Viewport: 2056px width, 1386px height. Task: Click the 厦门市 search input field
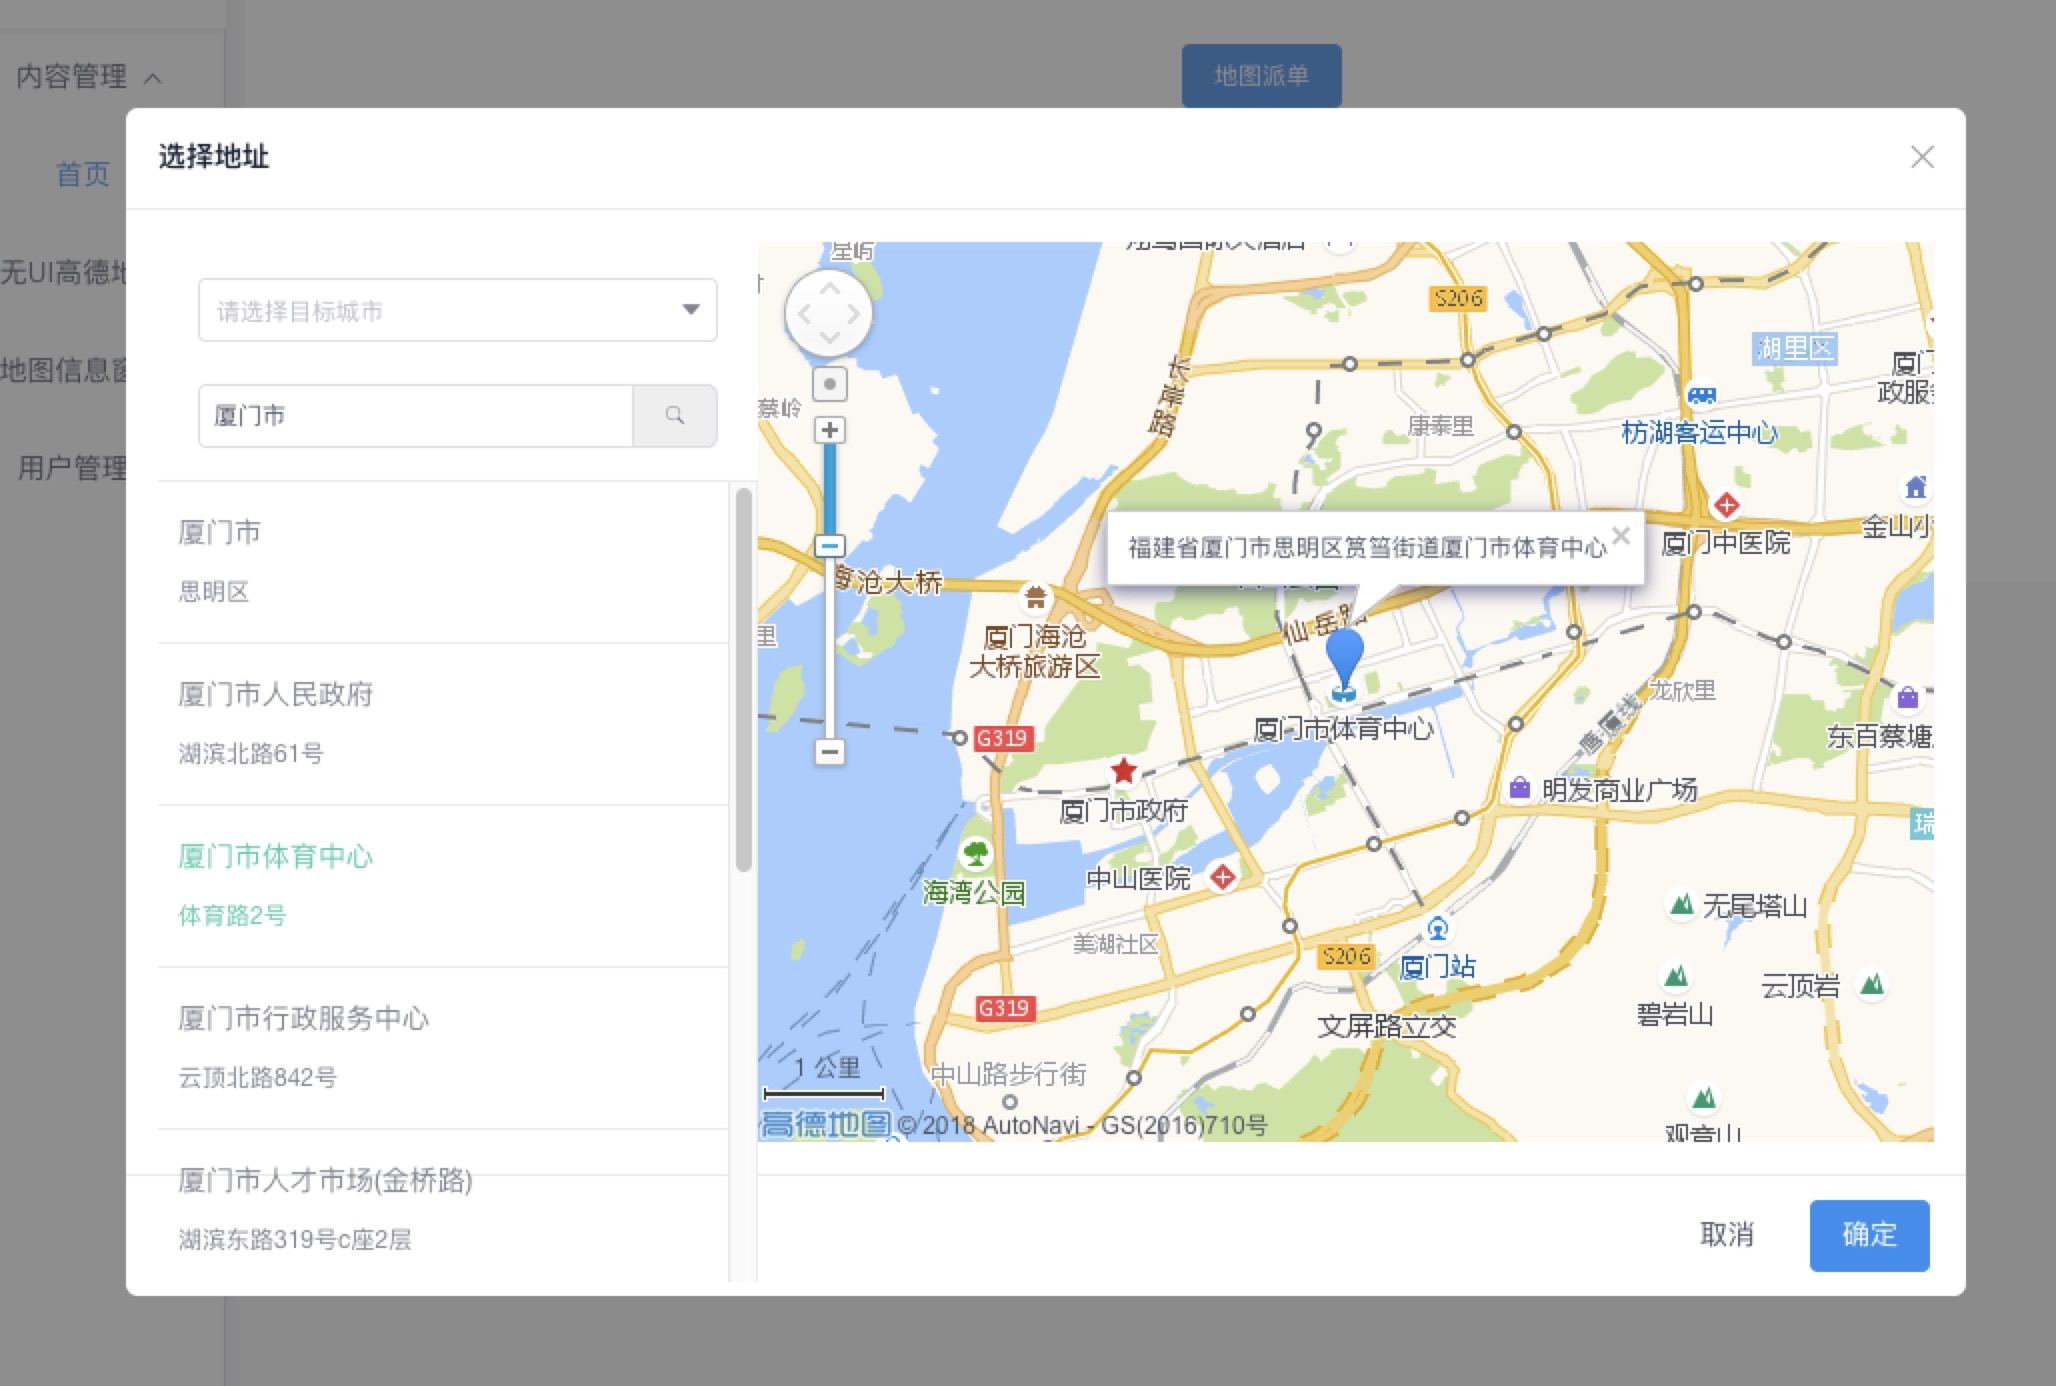[415, 415]
